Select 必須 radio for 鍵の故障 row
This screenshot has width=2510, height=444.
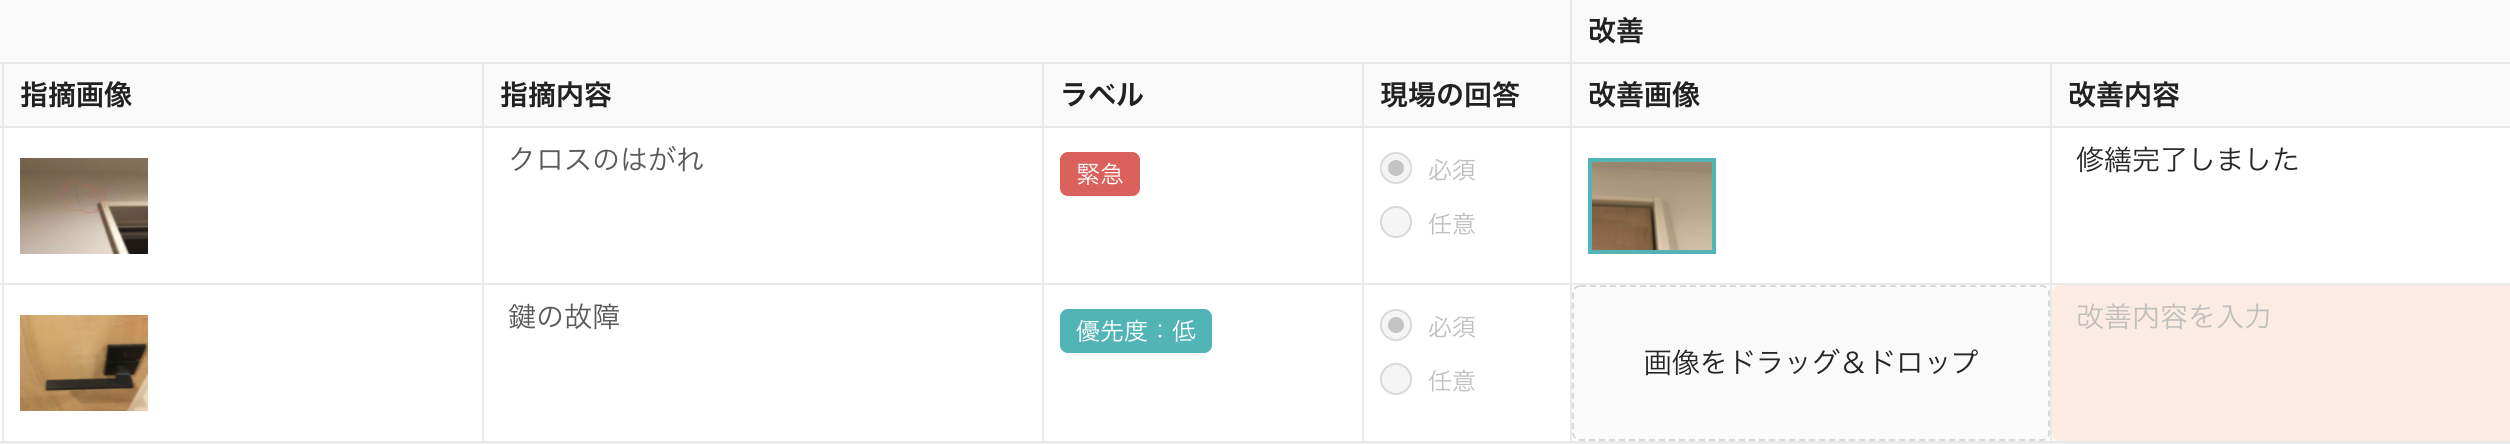tap(1396, 325)
